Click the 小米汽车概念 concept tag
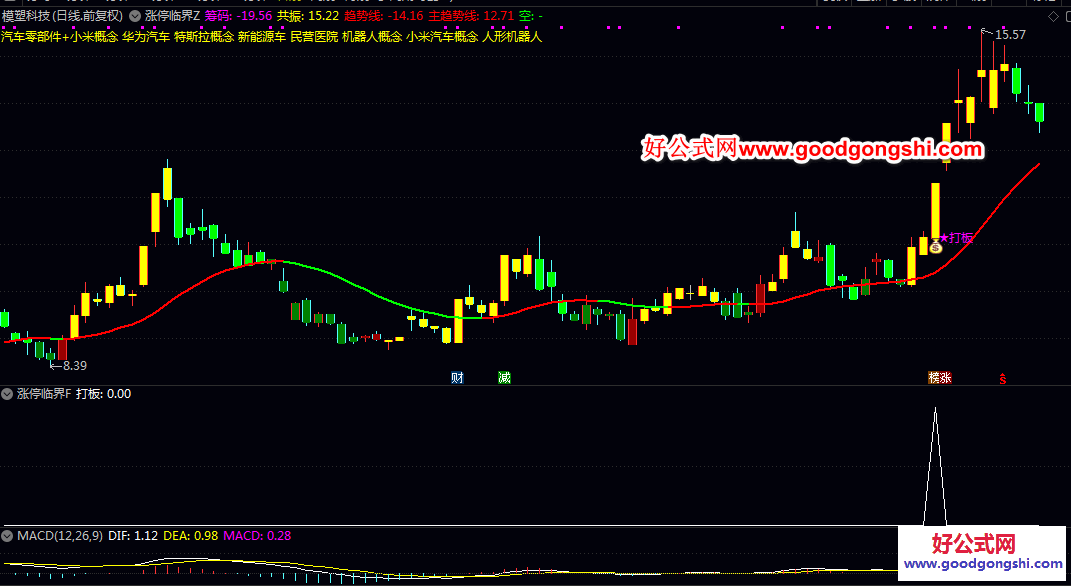 tap(443, 37)
